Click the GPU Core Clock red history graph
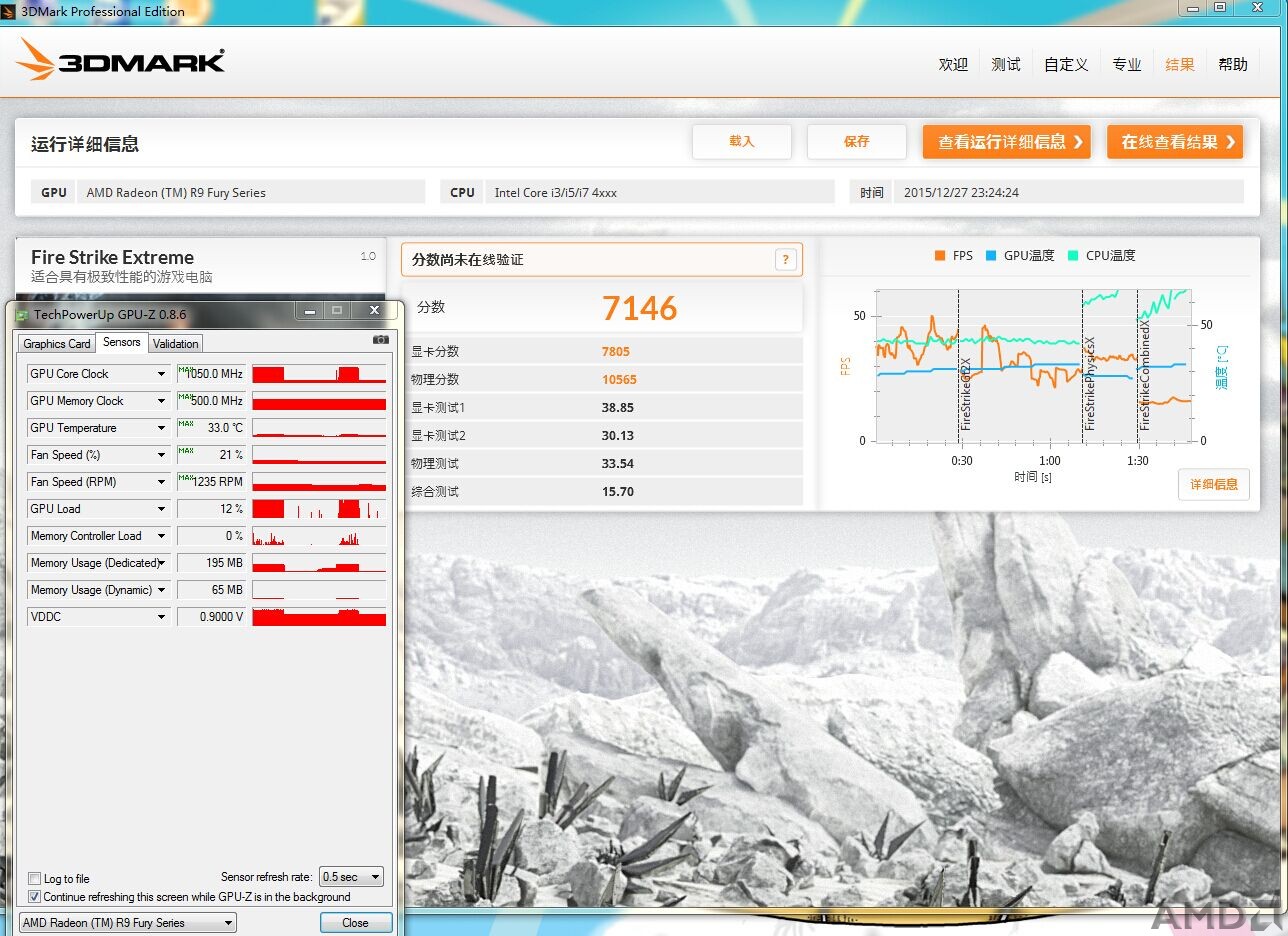 (x=319, y=374)
